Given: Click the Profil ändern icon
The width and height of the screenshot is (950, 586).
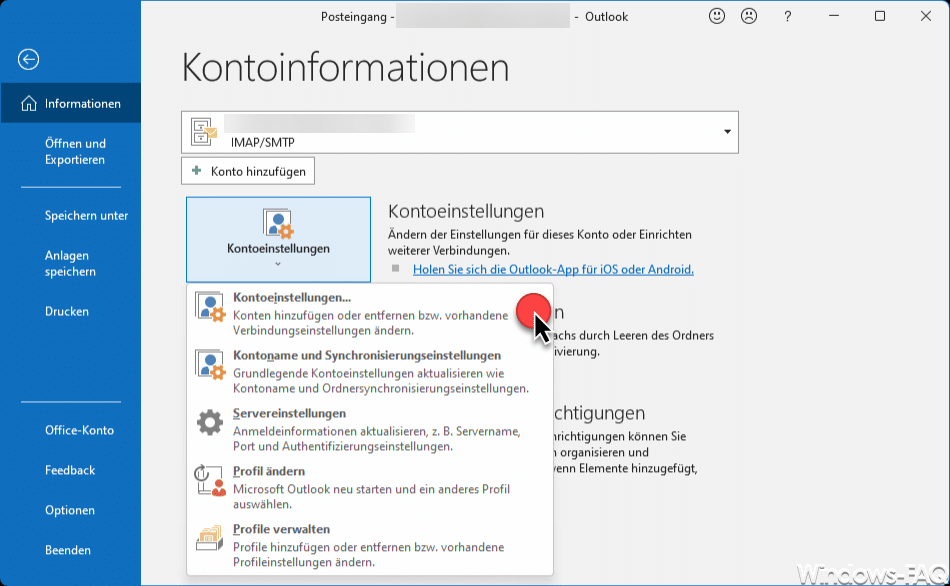Looking at the screenshot, I should click(210, 481).
